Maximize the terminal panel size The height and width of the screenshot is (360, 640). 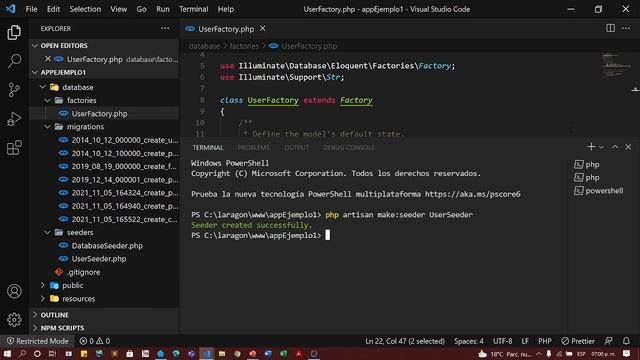click(615, 147)
